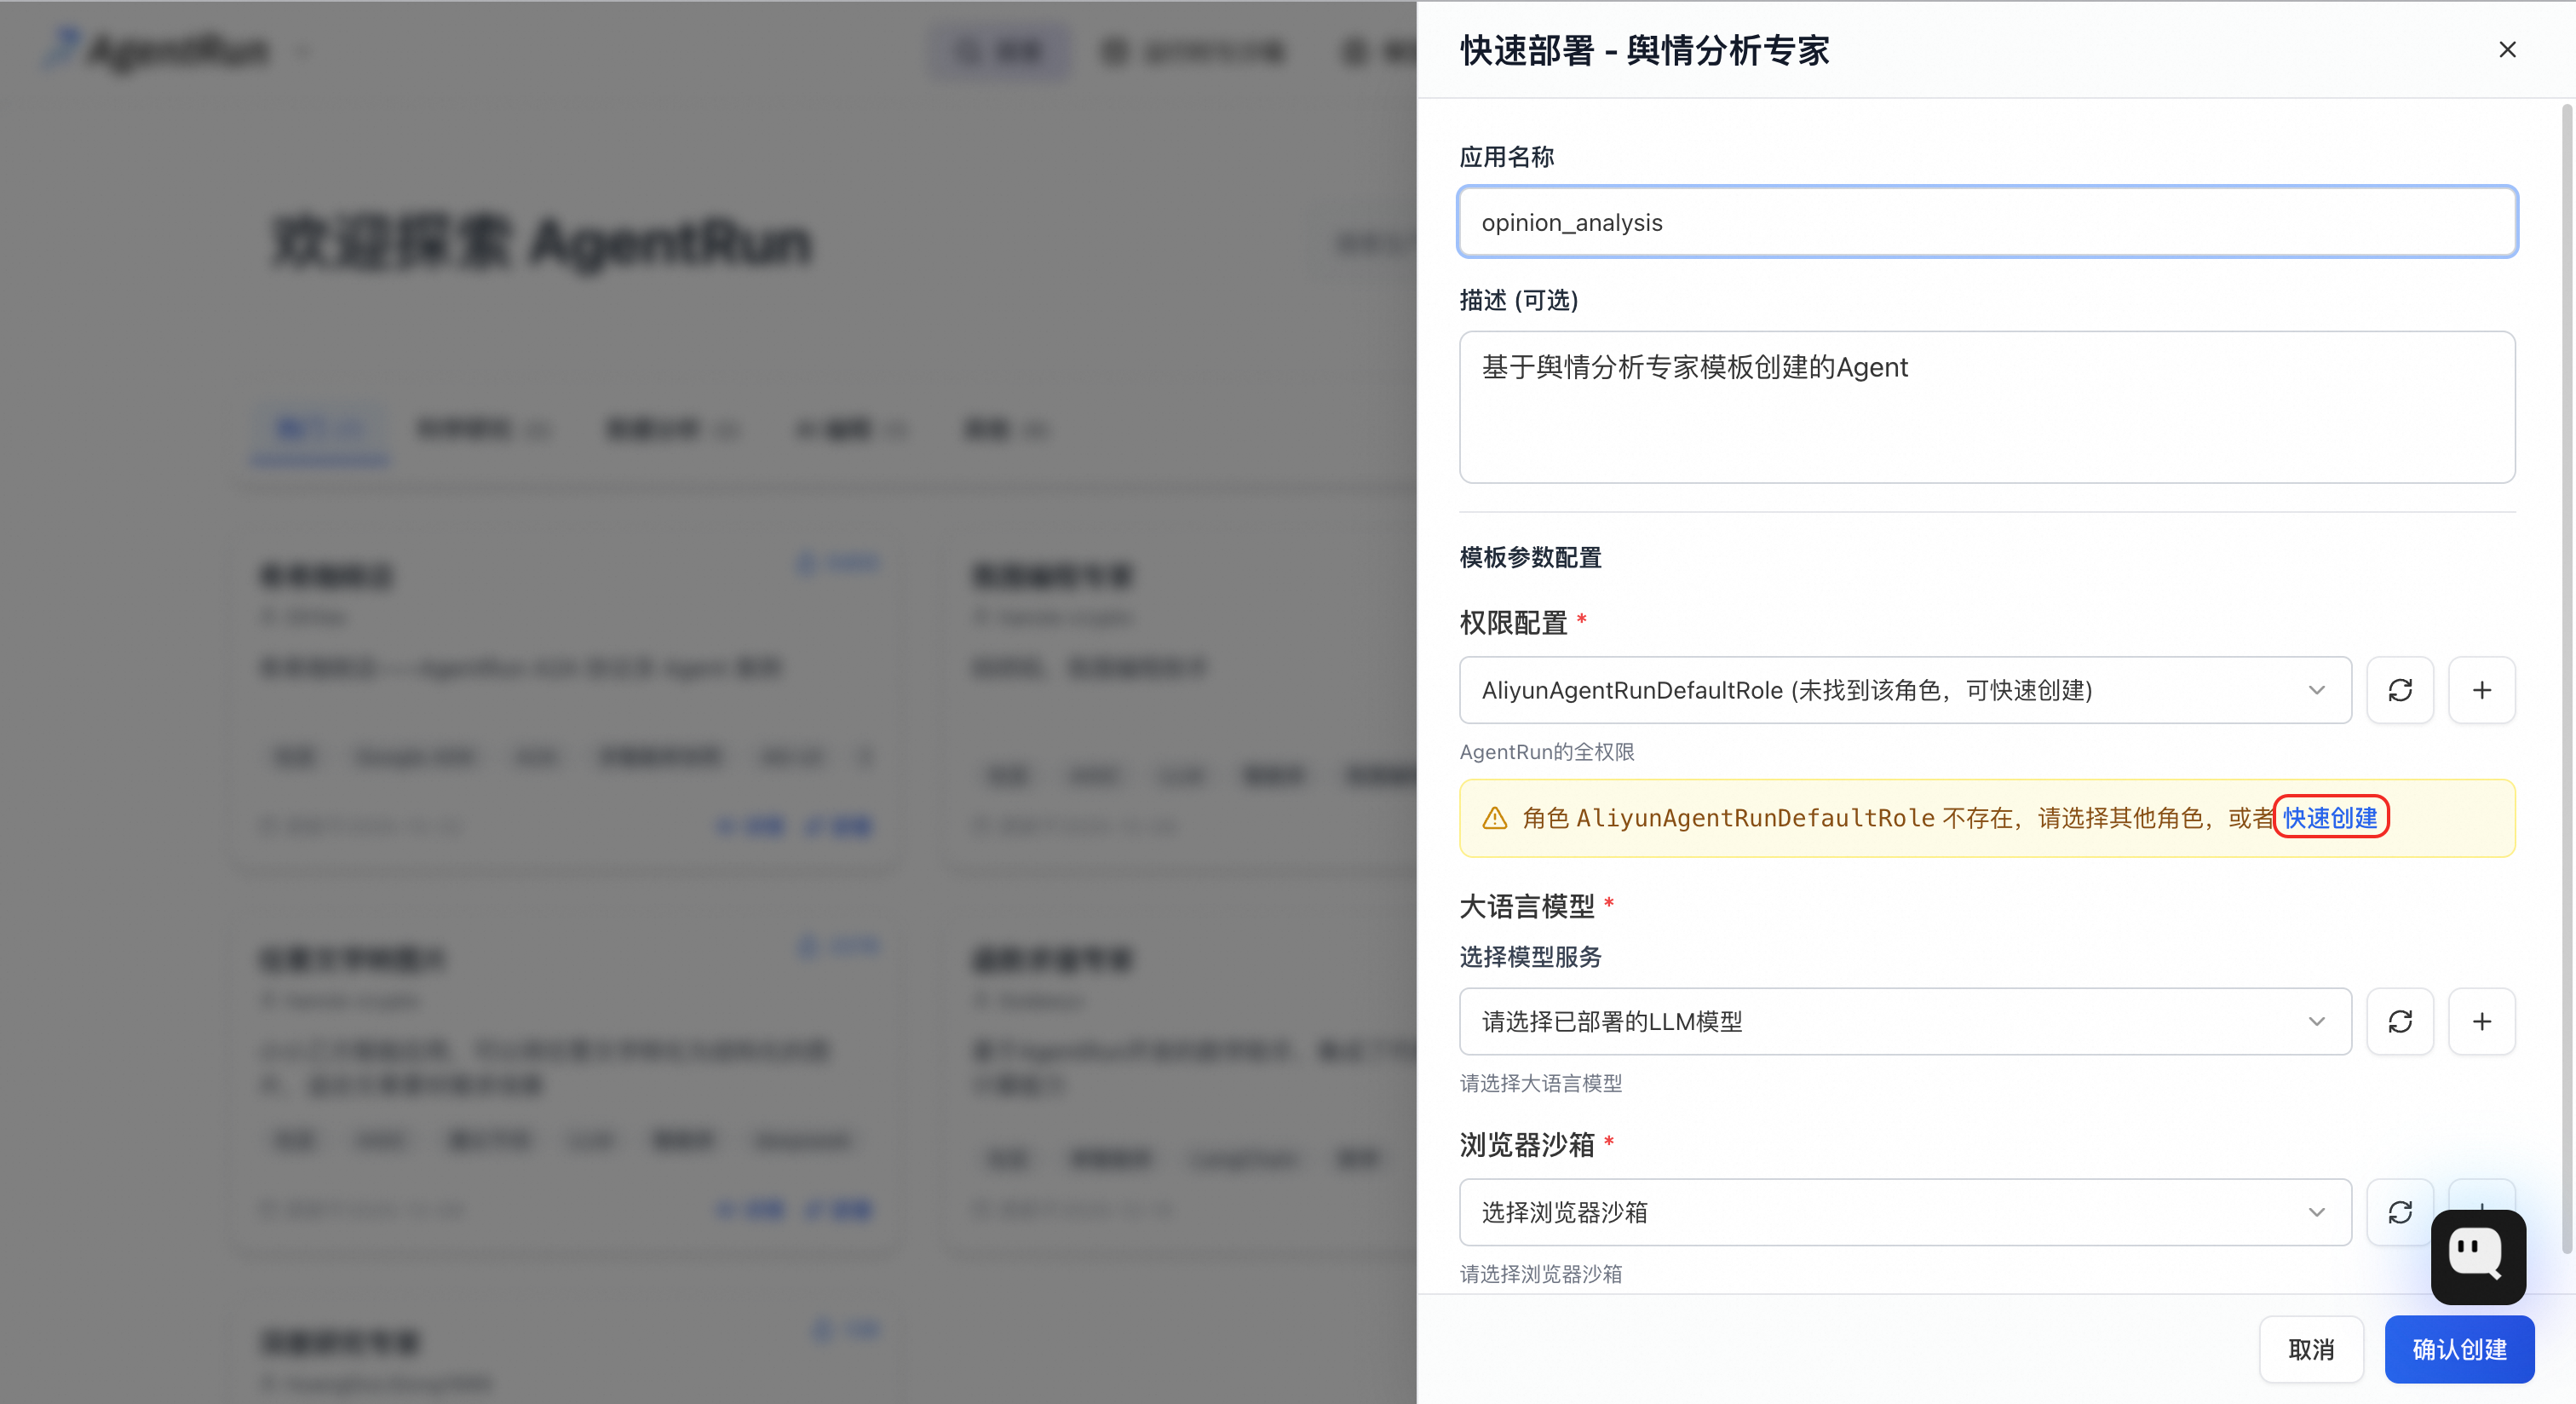
Task: Click the '选择模型服务' label
Action: click(1530, 957)
